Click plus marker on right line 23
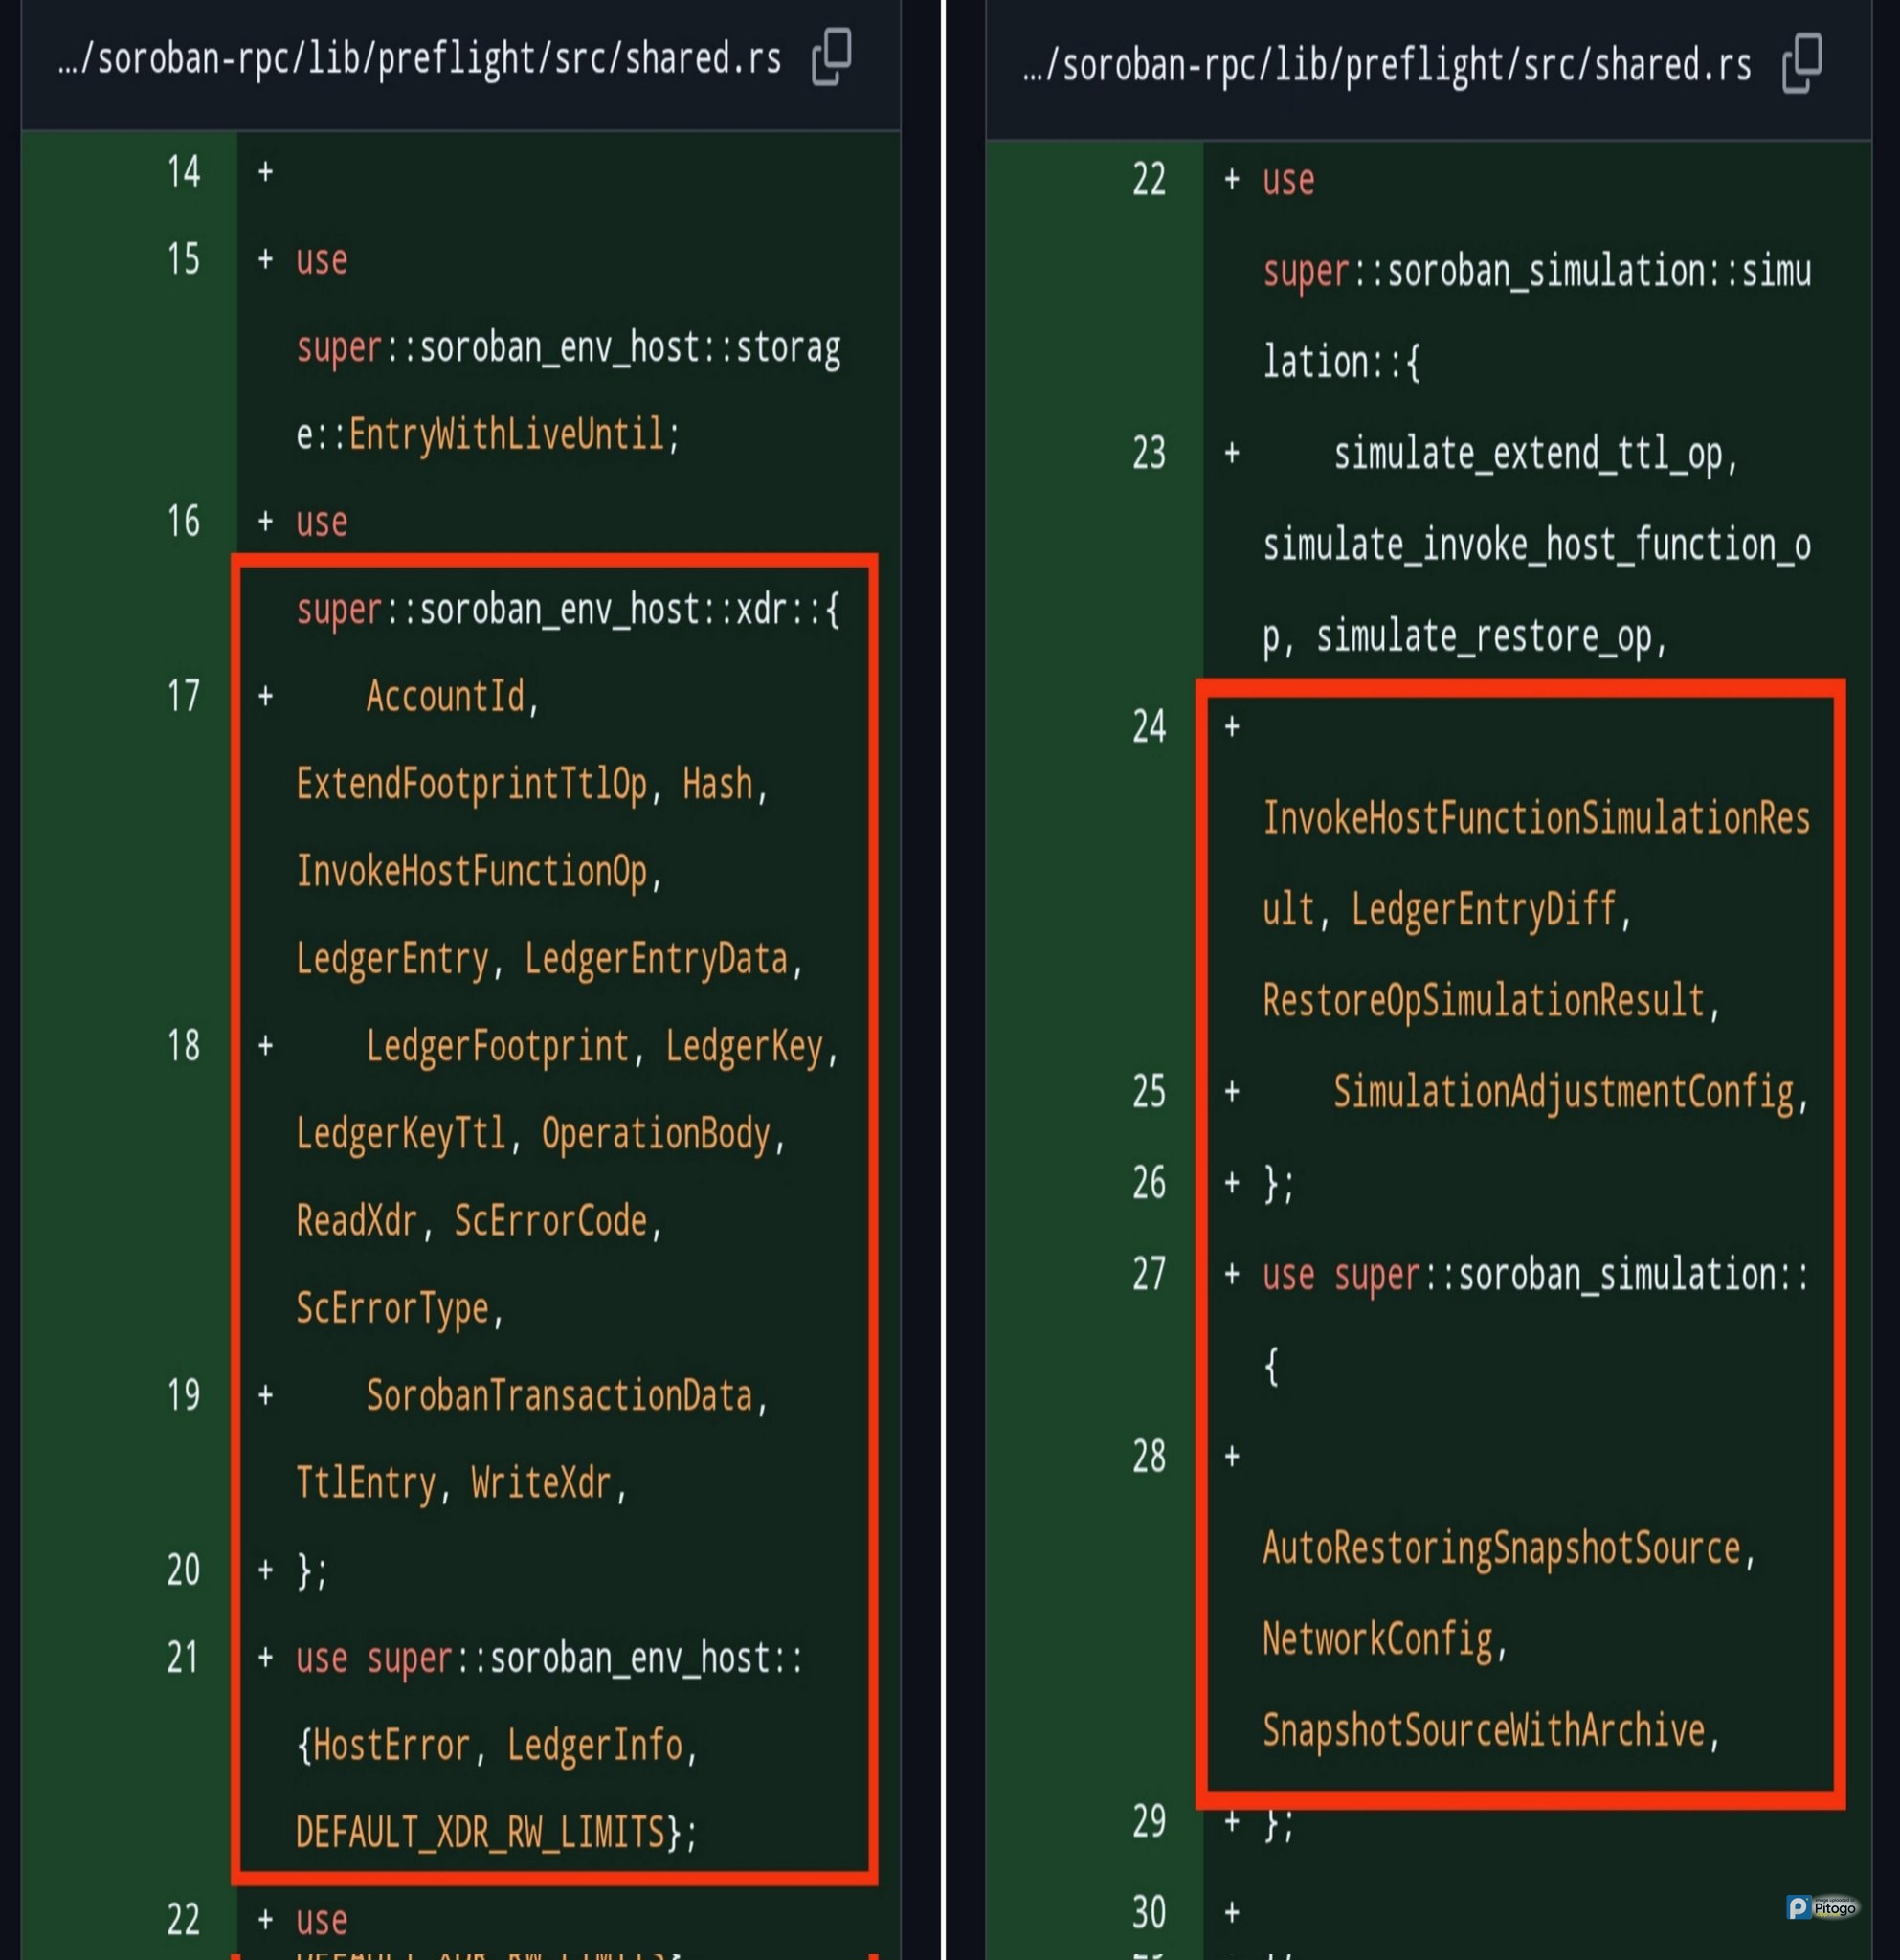The width and height of the screenshot is (1900, 1960). (1232, 454)
